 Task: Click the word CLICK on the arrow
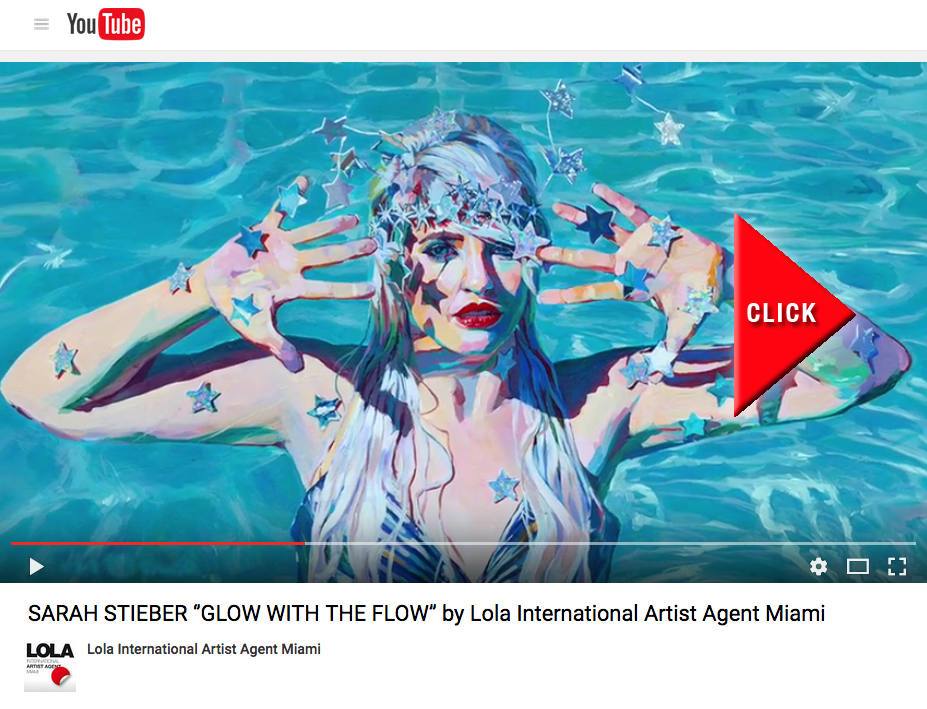[x=781, y=313]
